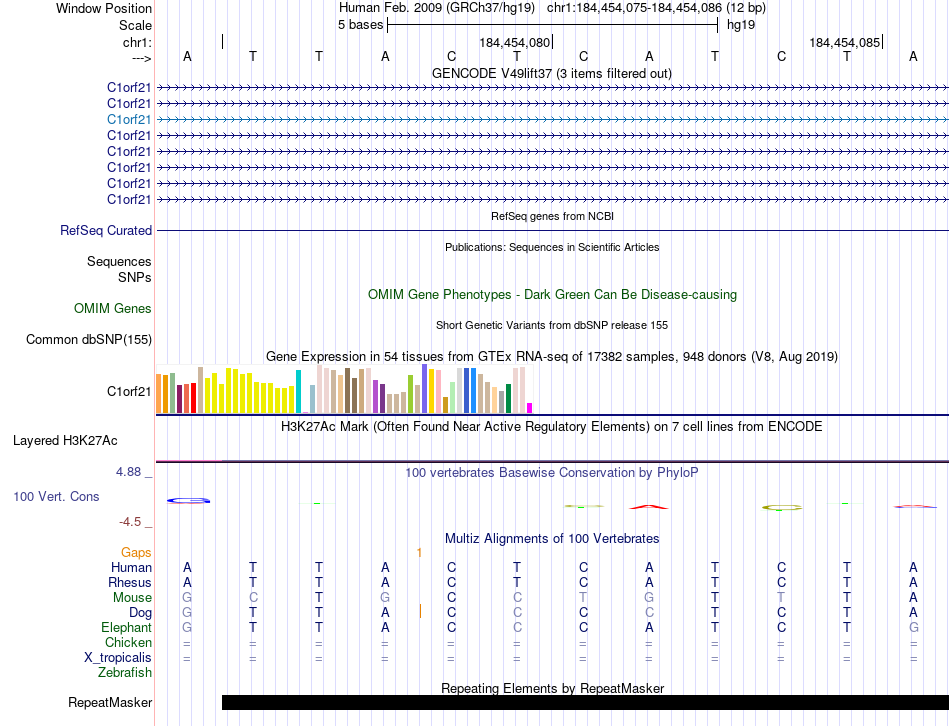
Task: Open the GENCODE V49lift37 track title
Action: pyautogui.click(x=551, y=73)
